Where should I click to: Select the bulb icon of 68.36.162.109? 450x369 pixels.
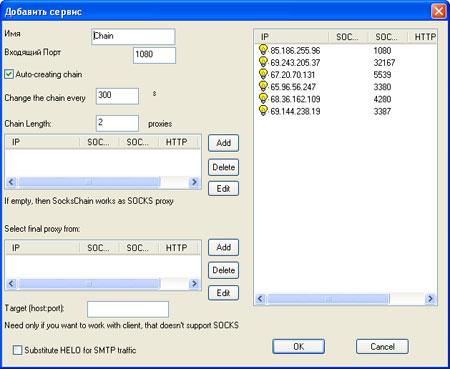click(x=263, y=99)
